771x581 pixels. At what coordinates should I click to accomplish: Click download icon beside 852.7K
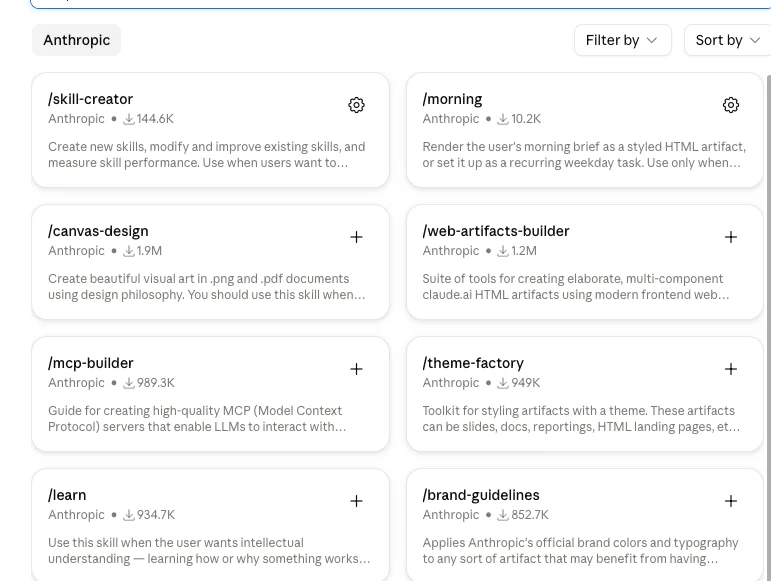click(x=503, y=515)
